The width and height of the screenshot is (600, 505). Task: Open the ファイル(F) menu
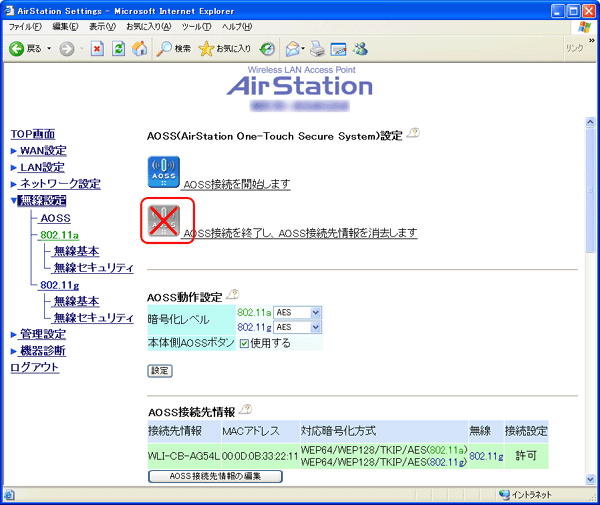25,27
